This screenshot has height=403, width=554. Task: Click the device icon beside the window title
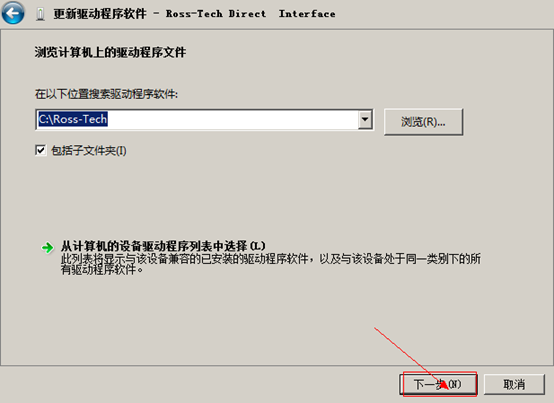pos(41,14)
